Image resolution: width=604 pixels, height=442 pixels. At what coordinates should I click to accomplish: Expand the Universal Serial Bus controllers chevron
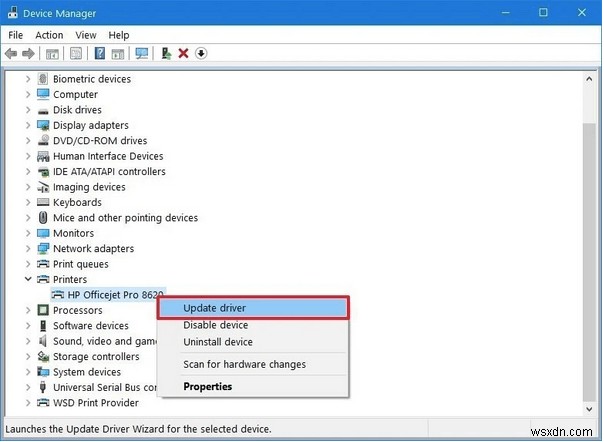click(28, 387)
